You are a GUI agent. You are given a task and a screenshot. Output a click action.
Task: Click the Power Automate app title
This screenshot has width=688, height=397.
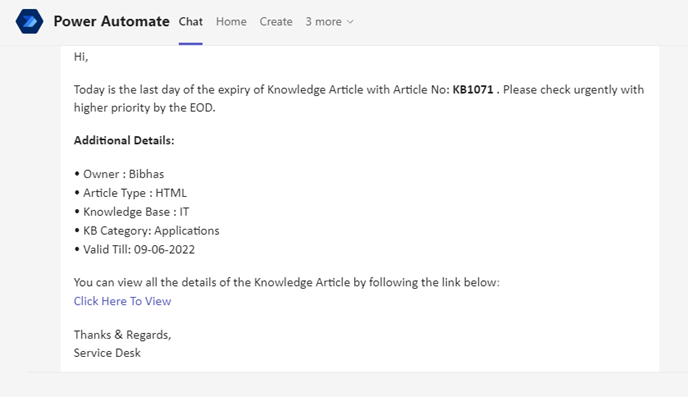(x=111, y=21)
